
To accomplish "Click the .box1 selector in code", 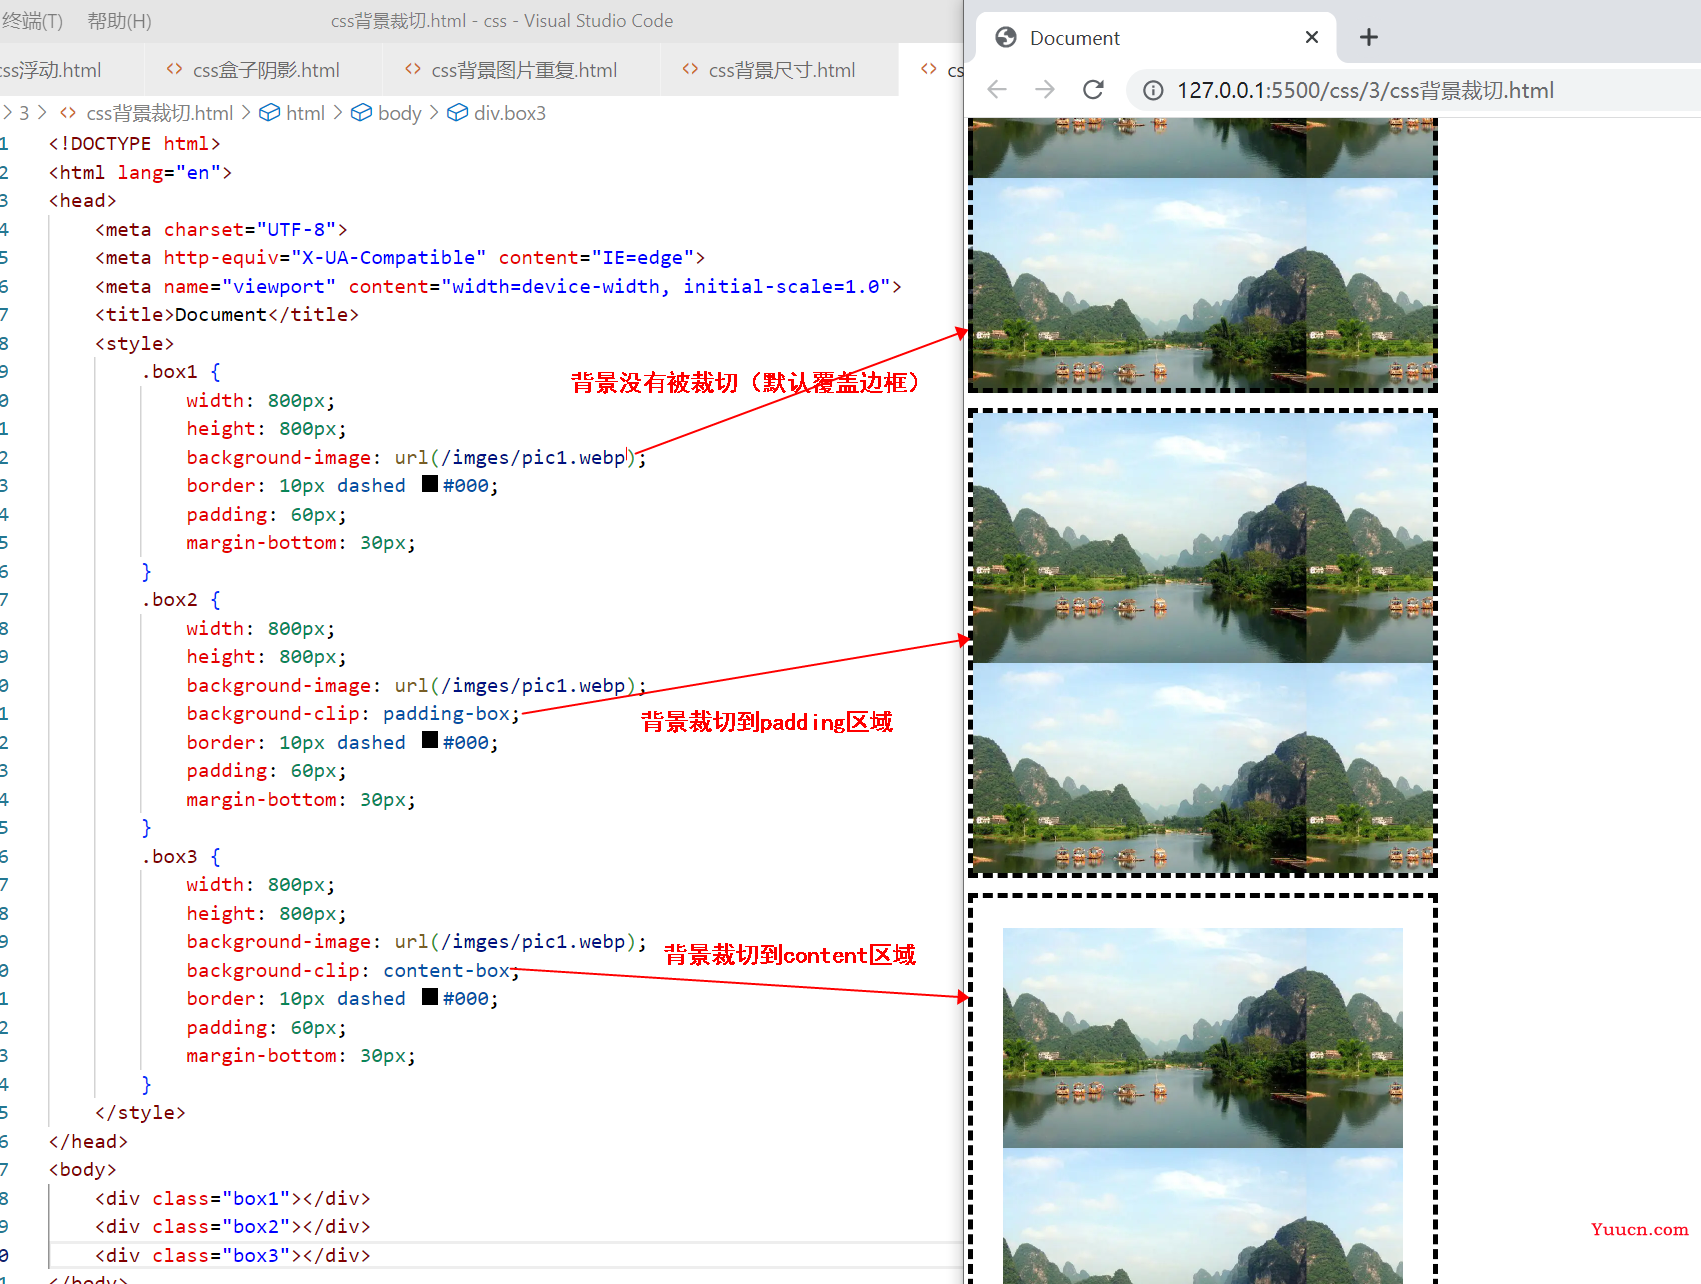I will 169,371.
